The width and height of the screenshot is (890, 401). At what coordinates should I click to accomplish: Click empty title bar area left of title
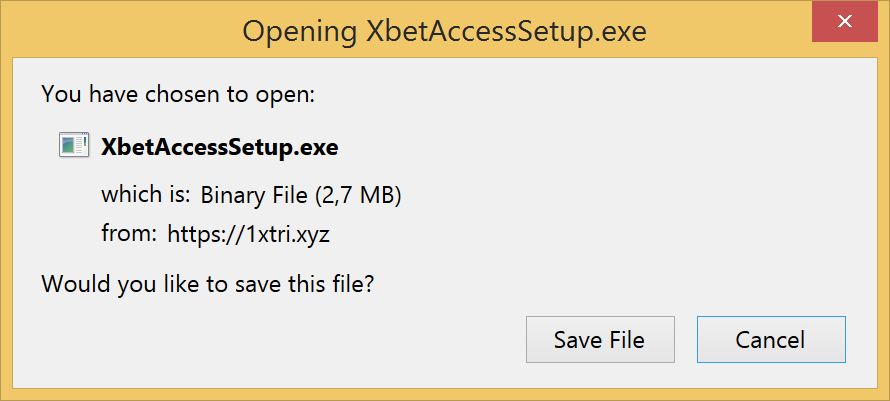(x=120, y=32)
